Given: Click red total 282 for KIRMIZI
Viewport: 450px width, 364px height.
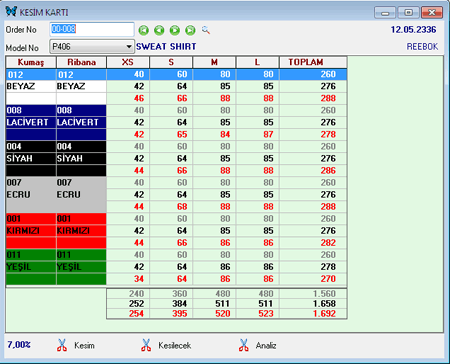Looking at the screenshot, I should (x=328, y=243).
